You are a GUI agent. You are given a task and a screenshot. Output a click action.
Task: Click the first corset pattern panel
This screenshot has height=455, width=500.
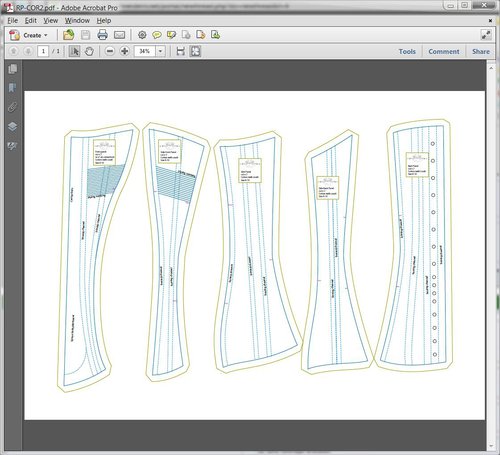click(98, 257)
